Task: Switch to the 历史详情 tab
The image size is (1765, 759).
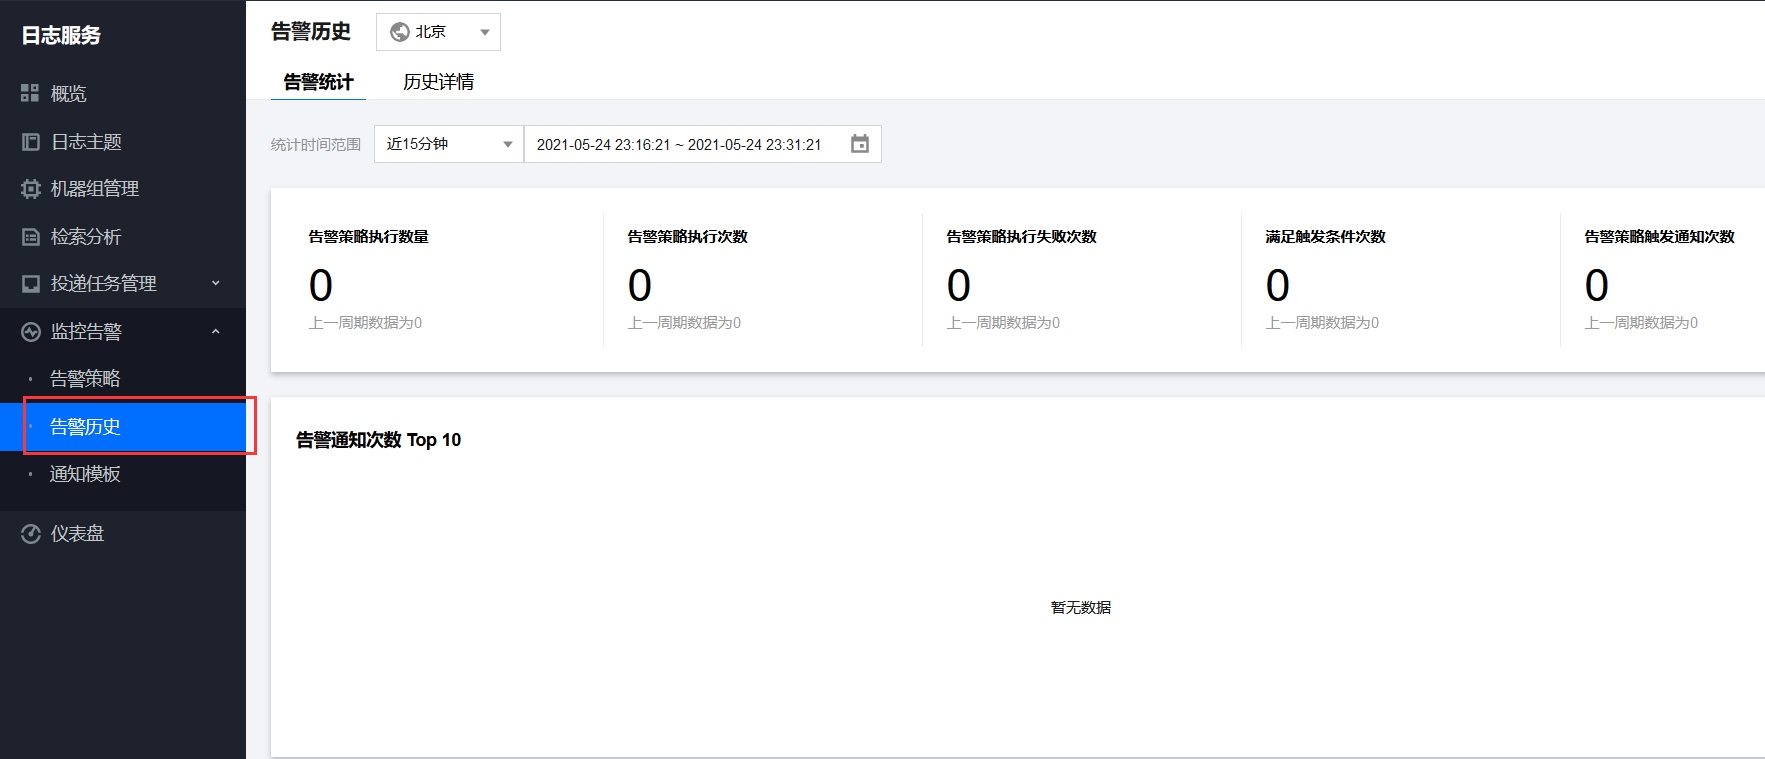Action: click(x=438, y=82)
